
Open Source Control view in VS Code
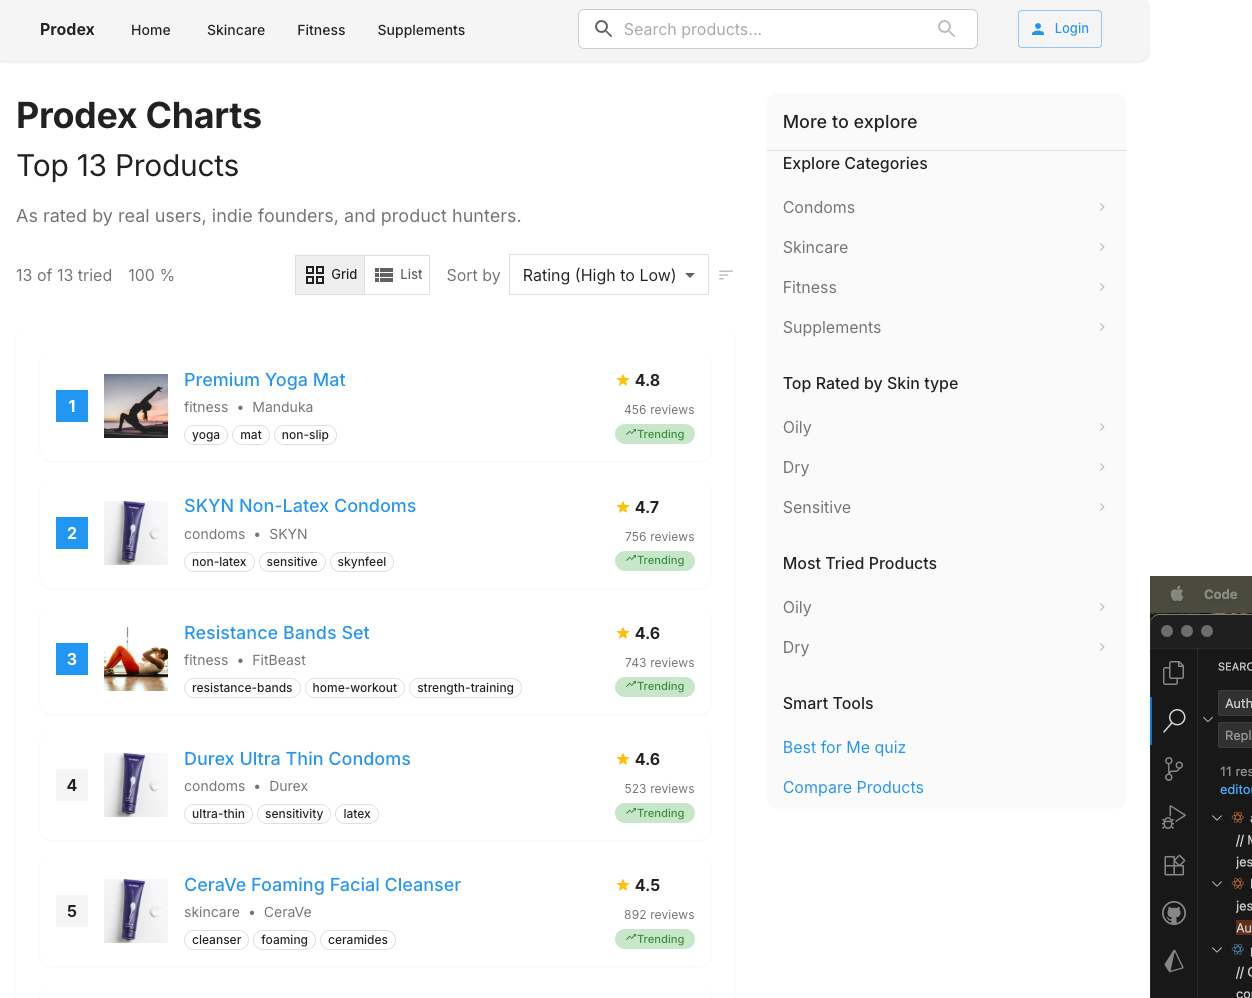[1174, 768]
